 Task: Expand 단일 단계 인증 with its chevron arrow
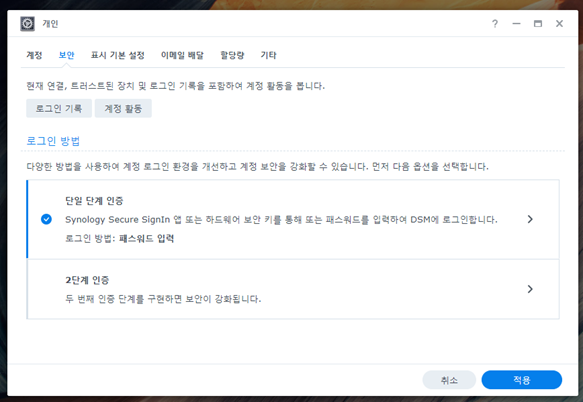530,219
